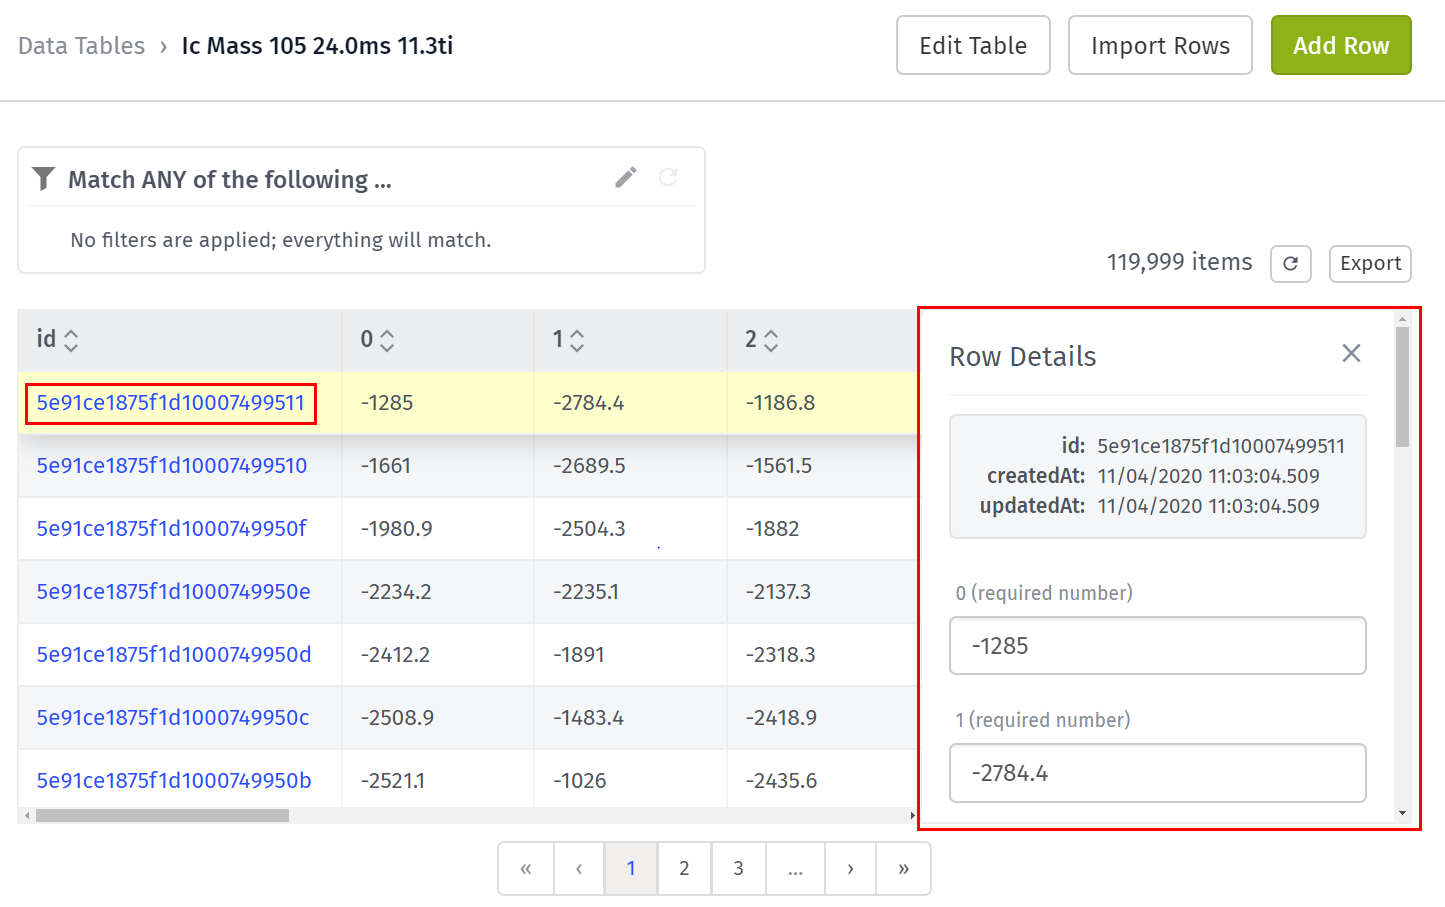Screen dimensions: 1445x907
Task: Navigate to Data Tables breadcrumb
Action: pos(81,46)
